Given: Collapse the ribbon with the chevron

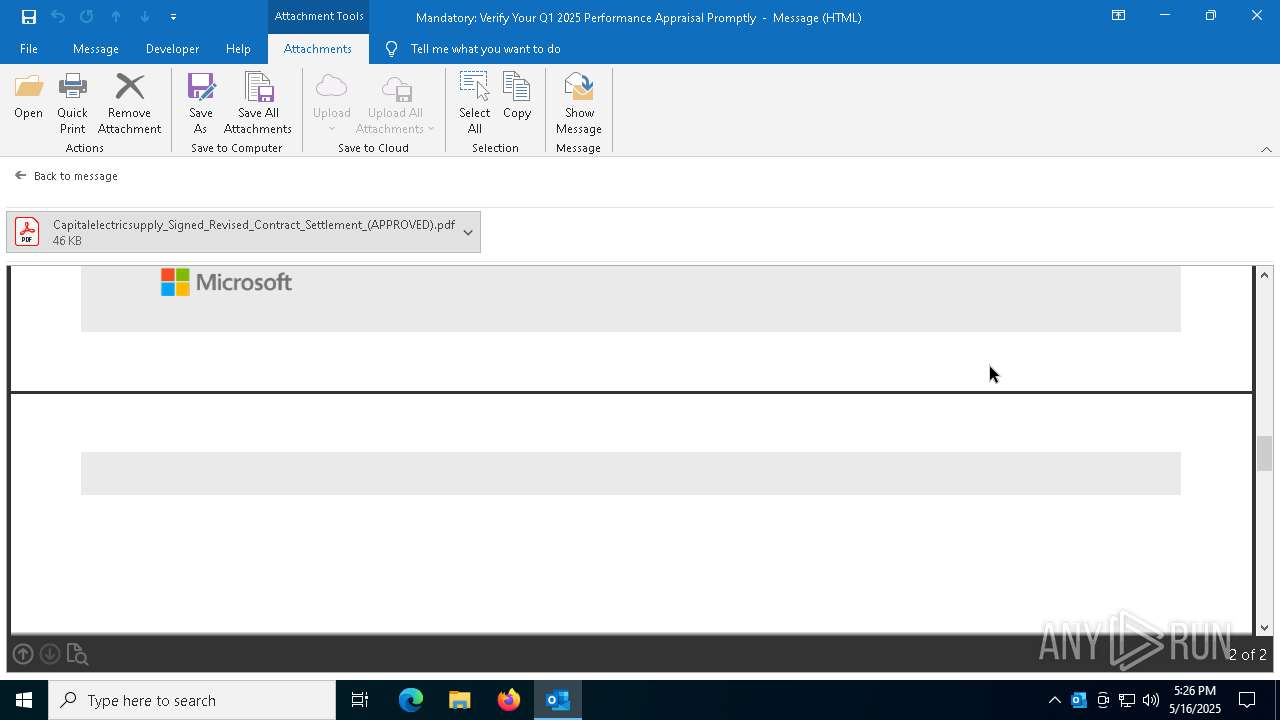Looking at the screenshot, I should click(x=1266, y=149).
